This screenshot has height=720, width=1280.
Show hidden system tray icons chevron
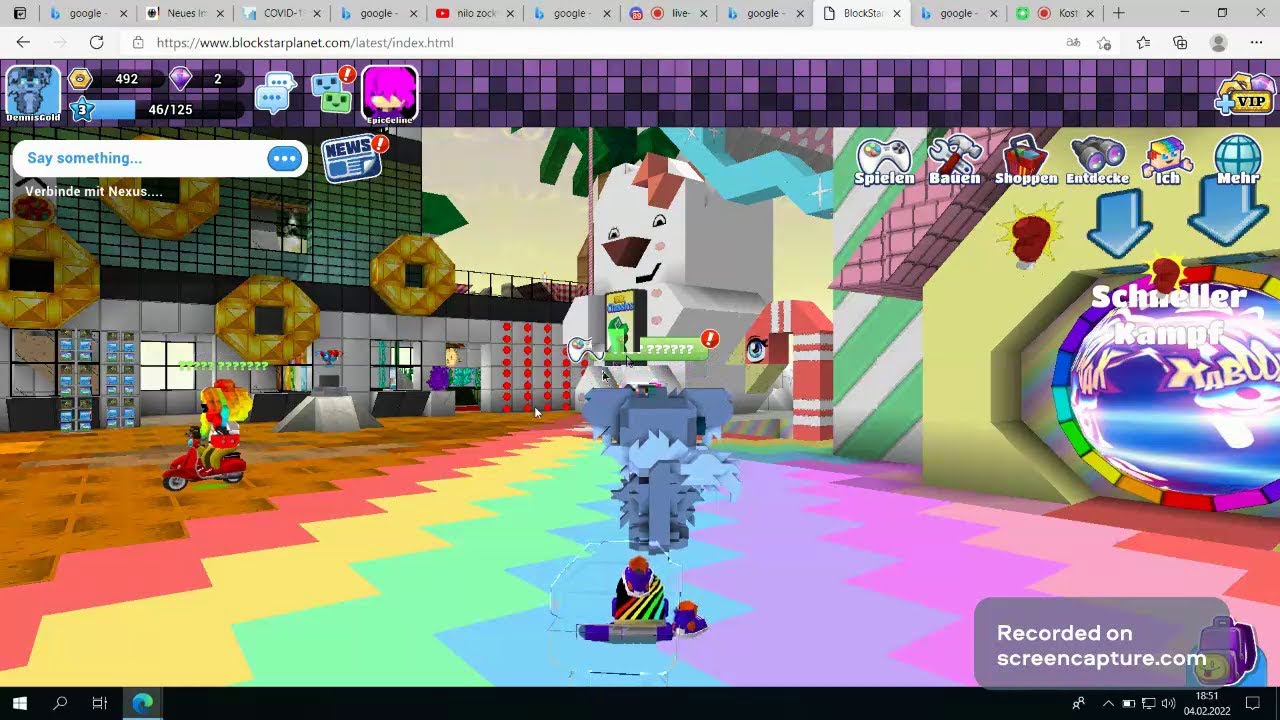coord(1108,703)
